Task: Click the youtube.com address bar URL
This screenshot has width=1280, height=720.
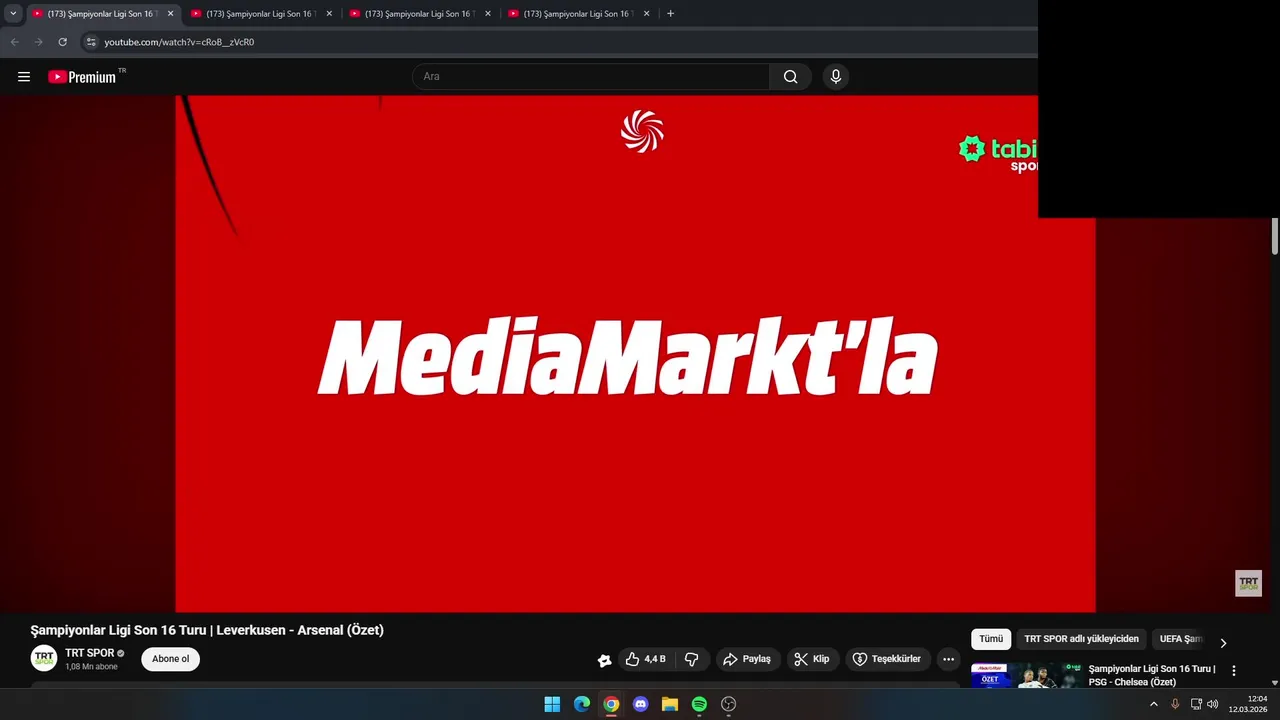Action: click(179, 42)
